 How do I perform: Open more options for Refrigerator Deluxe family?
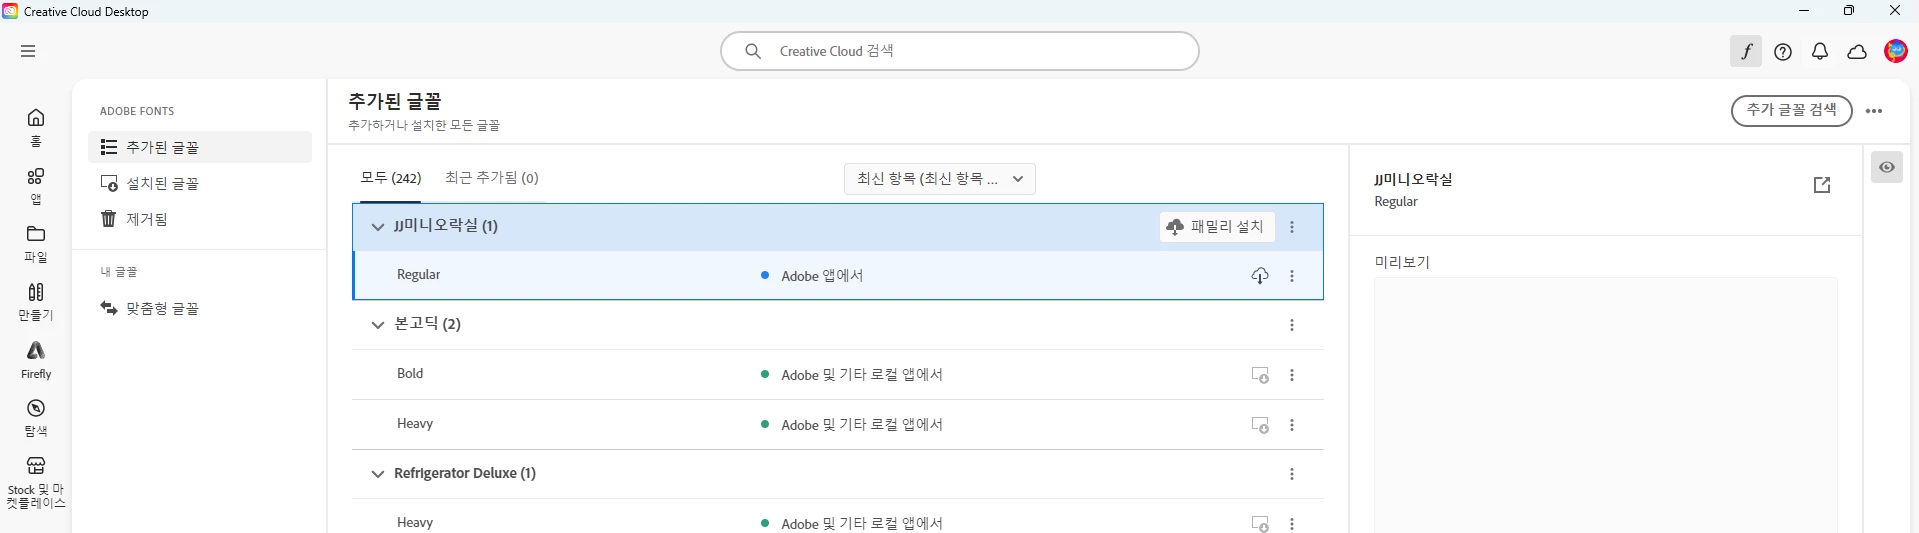pyautogui.click(x=1292, y=474)
